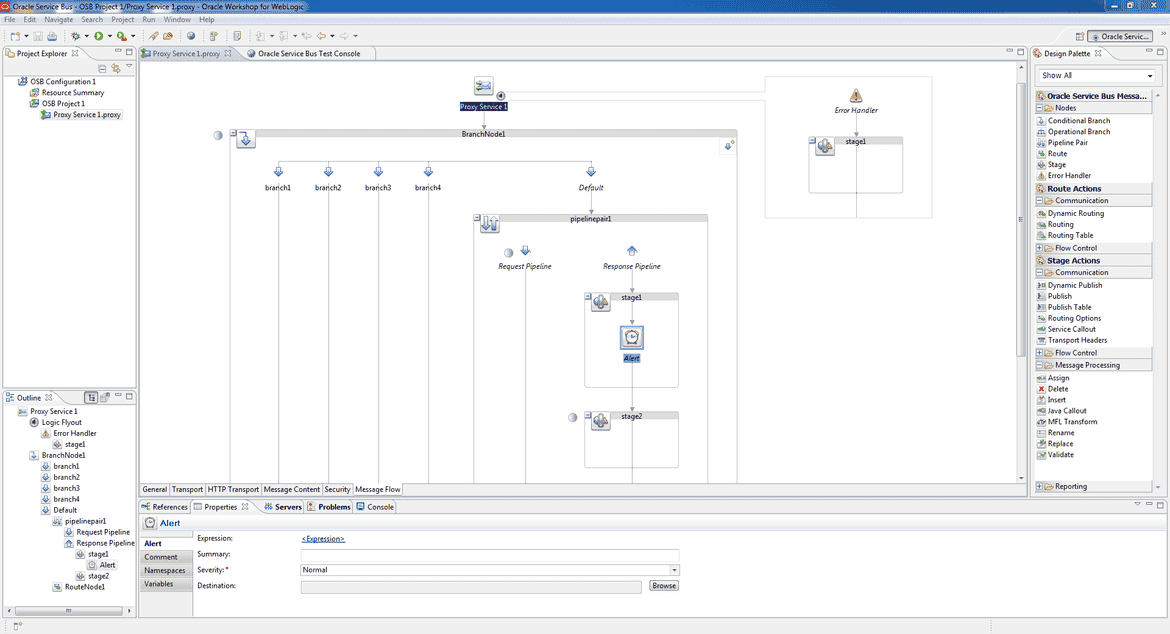The height and width of the screenshot is (634, 1170).
Task: Select the Default branch arrow icon on canvas
Action: 591,172
